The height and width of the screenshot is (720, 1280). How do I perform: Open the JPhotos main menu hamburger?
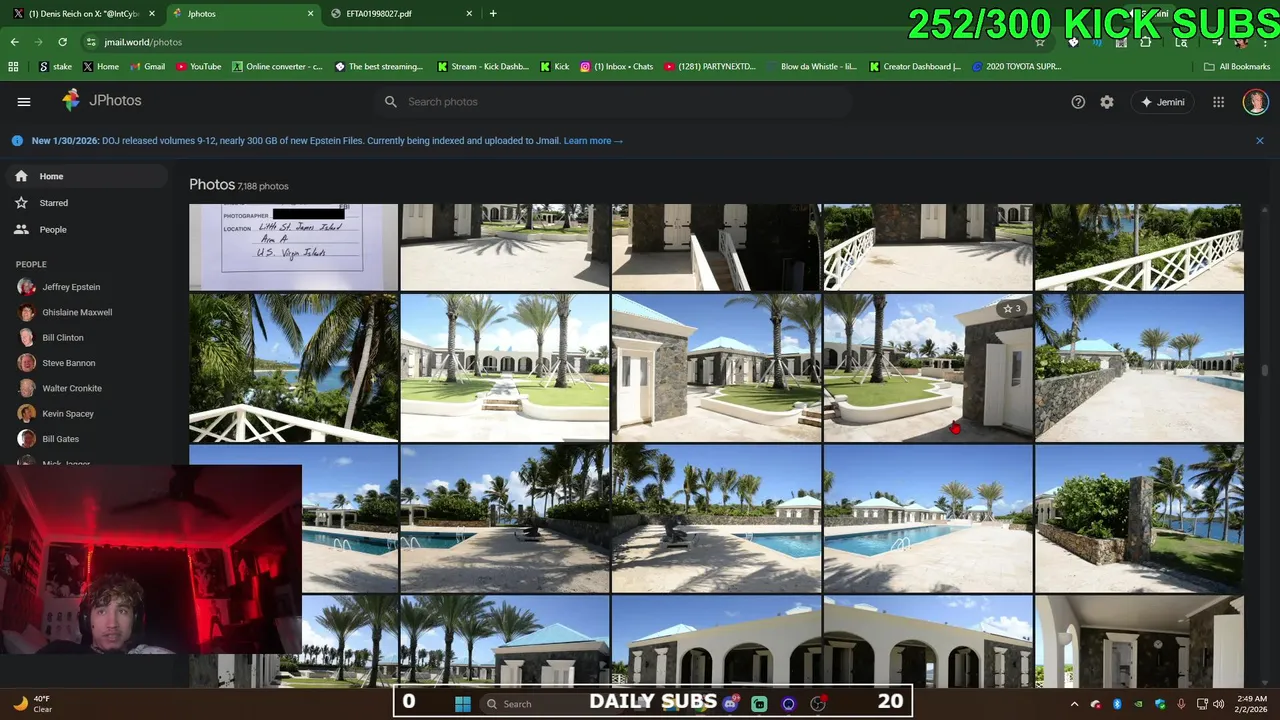[24, 101]
